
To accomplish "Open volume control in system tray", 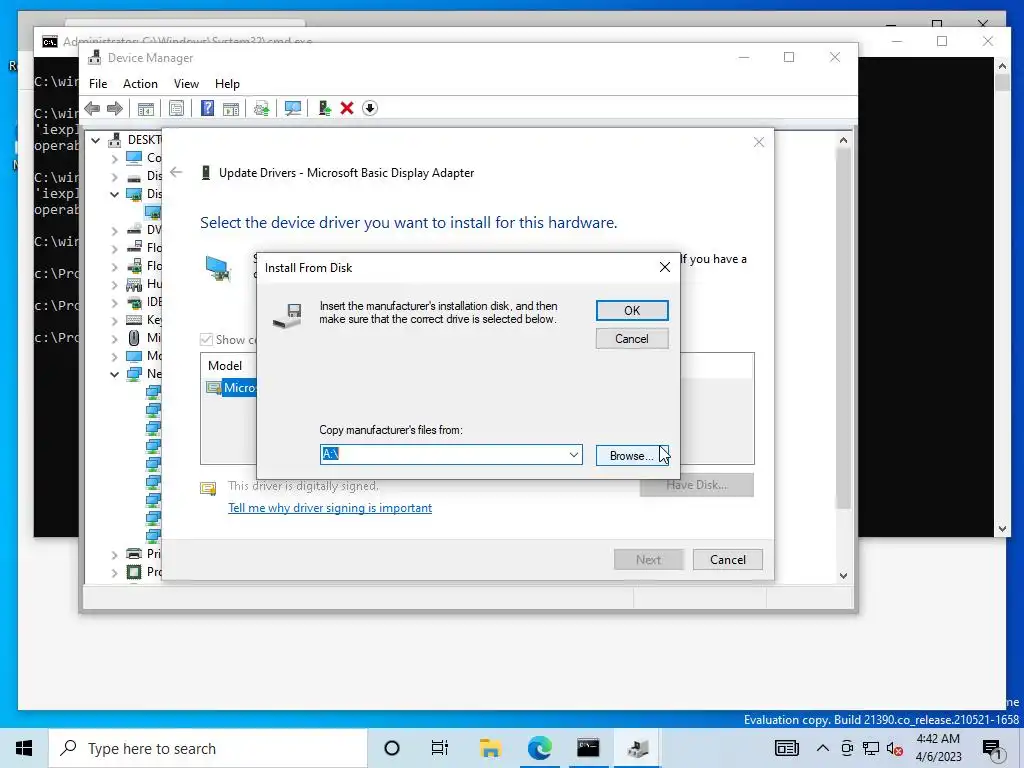I will (x=895, y=748).
